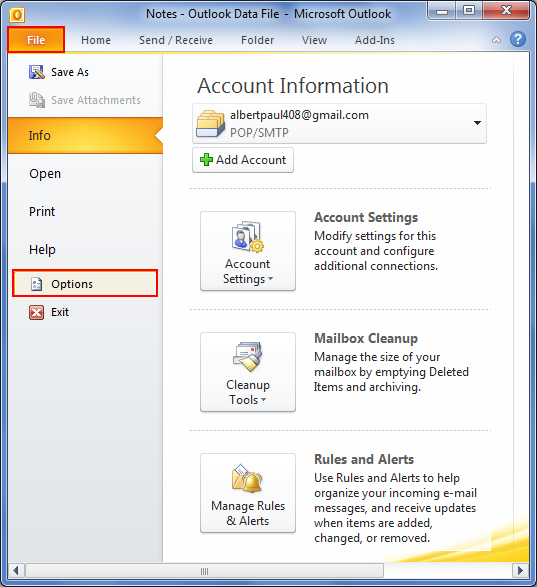Click the horizontal scrollbar thumb

pyautogui.click(x=204, y=571)
